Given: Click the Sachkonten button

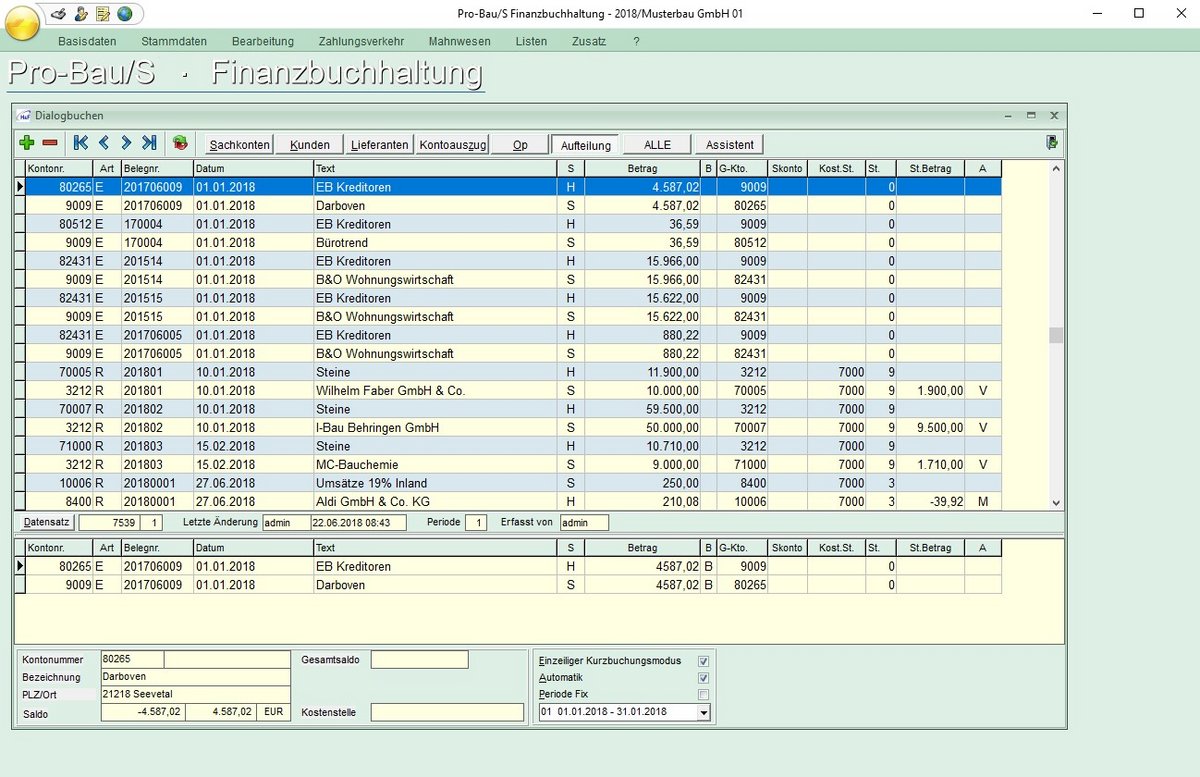Looking at the screenshot, I should click(x=239, y=145).
